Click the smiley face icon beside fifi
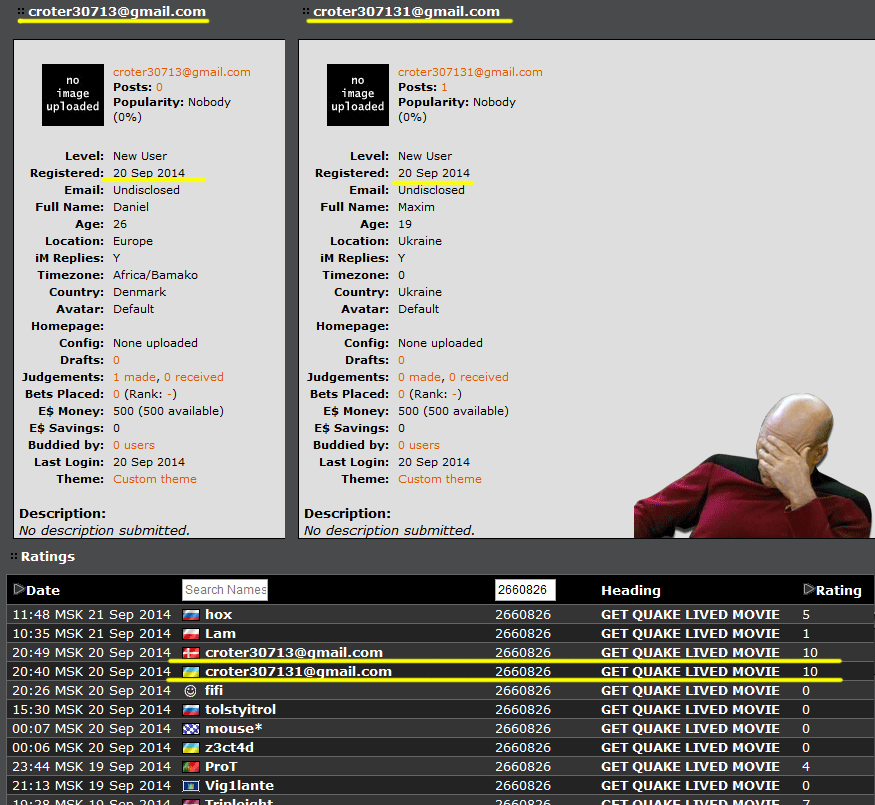 [x=190, y=691]
